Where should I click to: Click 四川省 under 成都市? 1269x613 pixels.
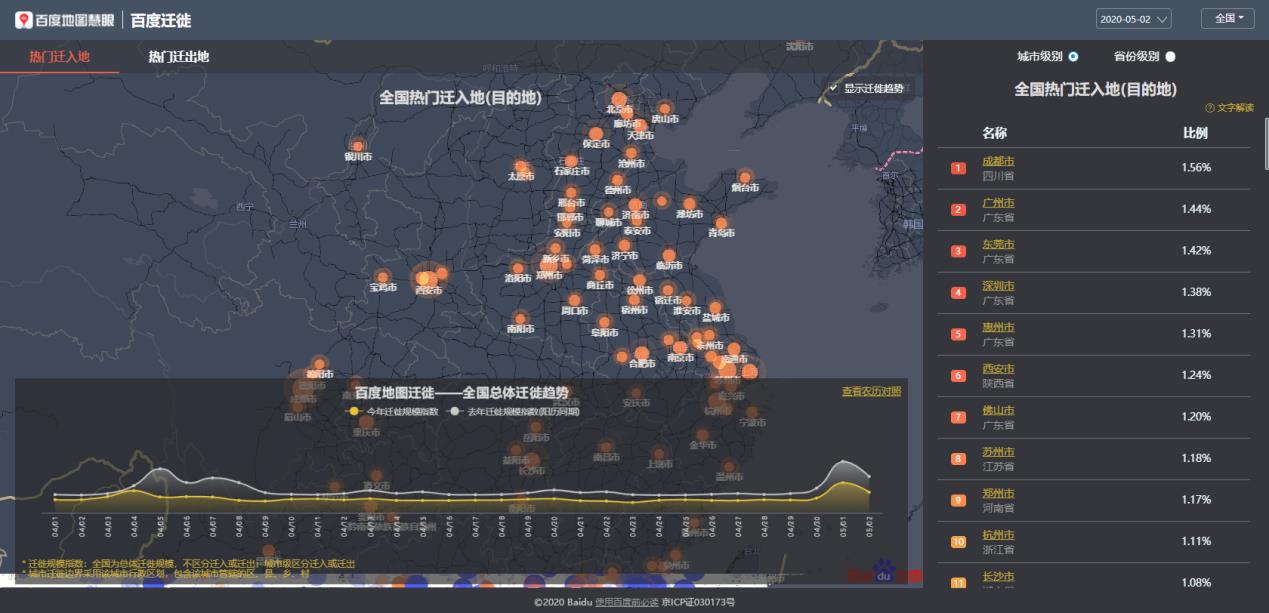998,176
